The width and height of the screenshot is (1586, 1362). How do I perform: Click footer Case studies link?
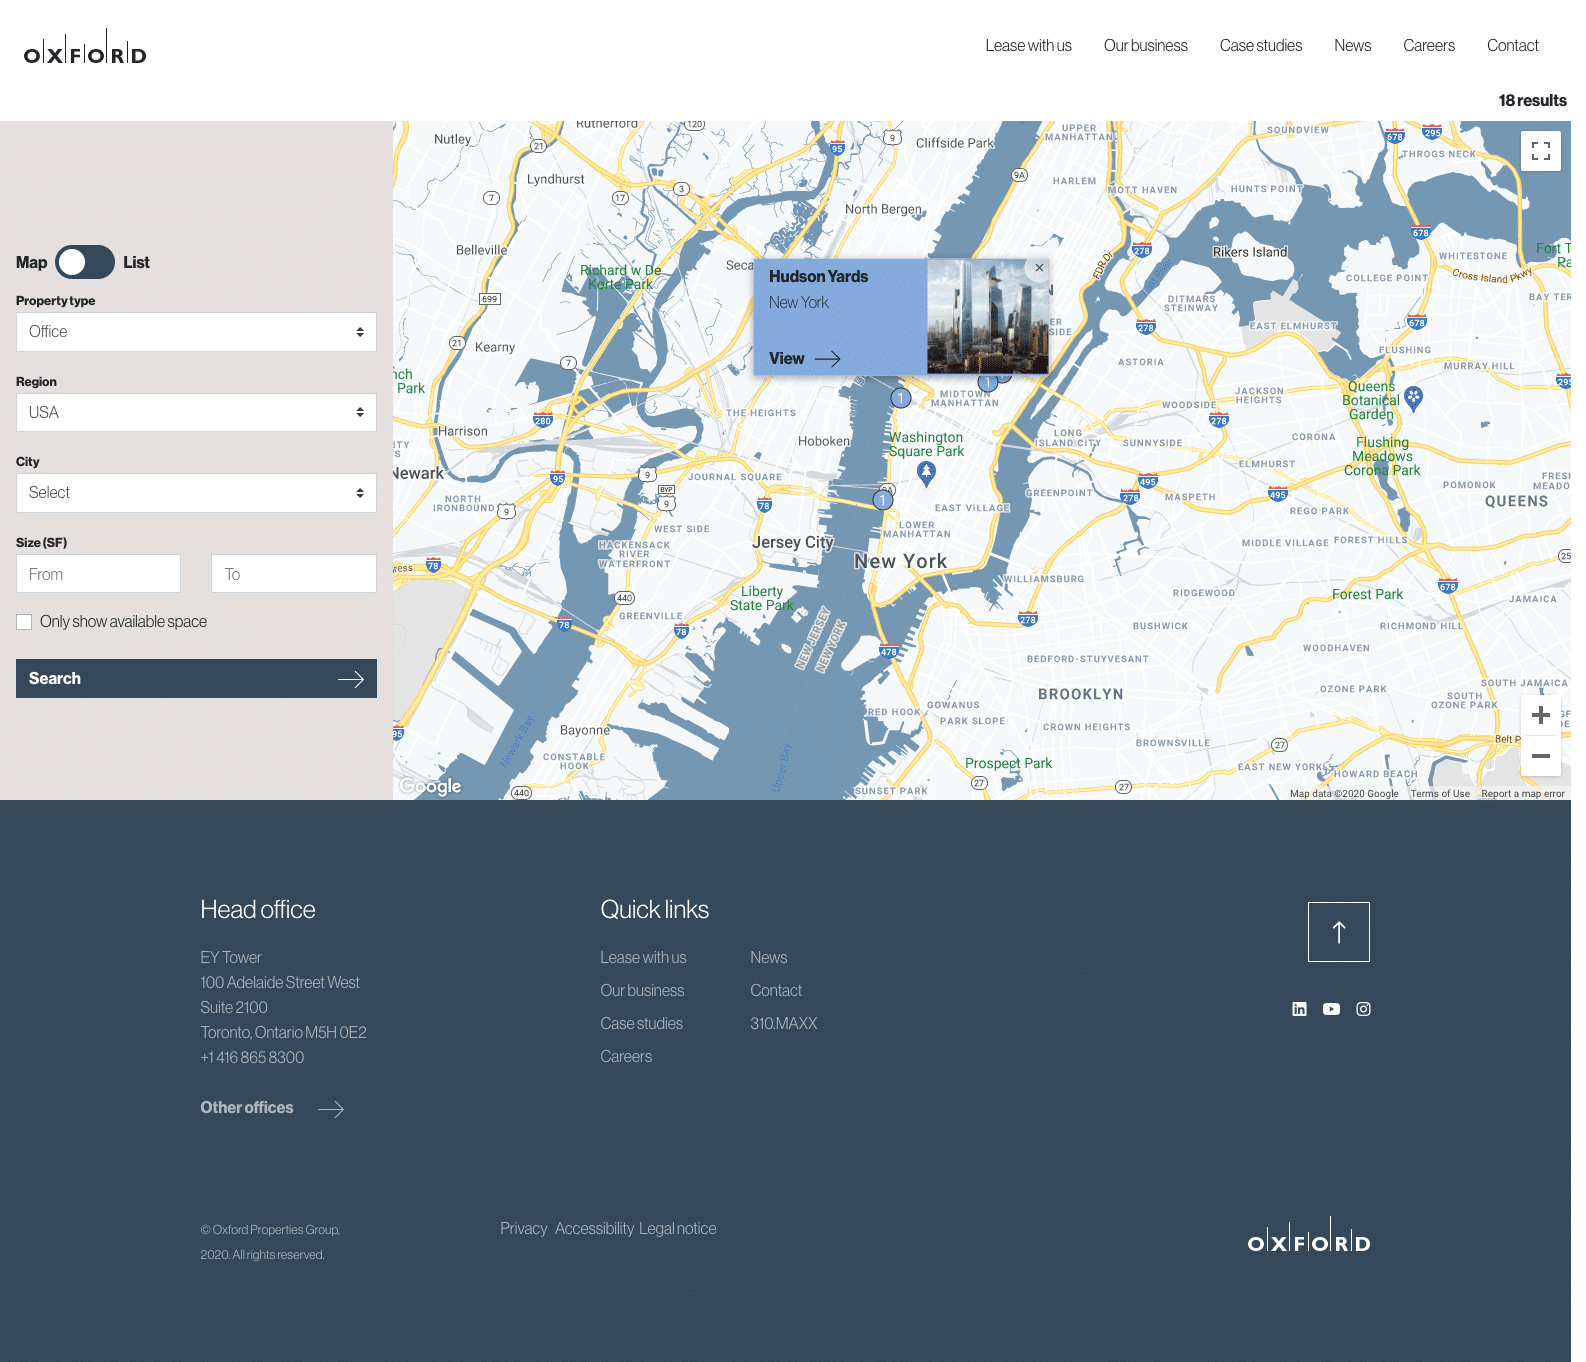[641, 1023]
